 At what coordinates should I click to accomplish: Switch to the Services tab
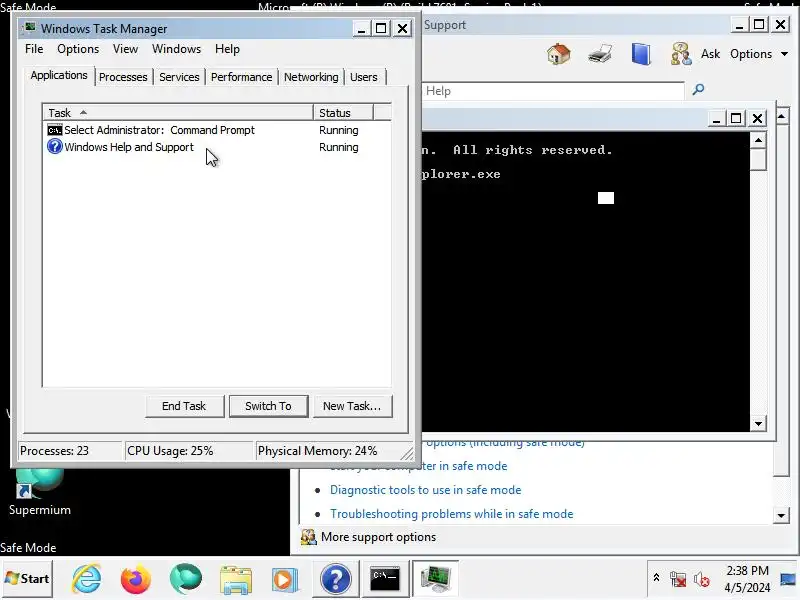(179, 77)
